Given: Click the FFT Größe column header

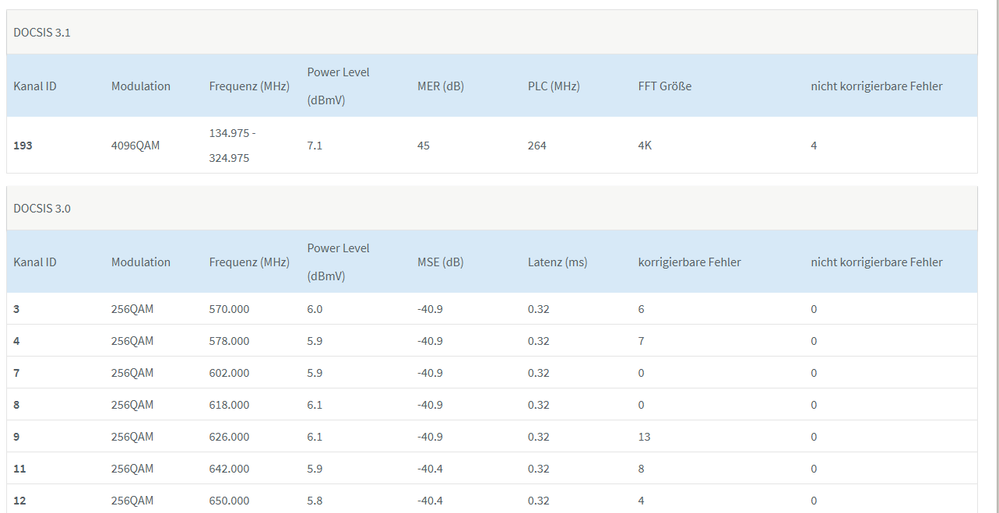Looking at the screenshot, I should tap(665, 86).
